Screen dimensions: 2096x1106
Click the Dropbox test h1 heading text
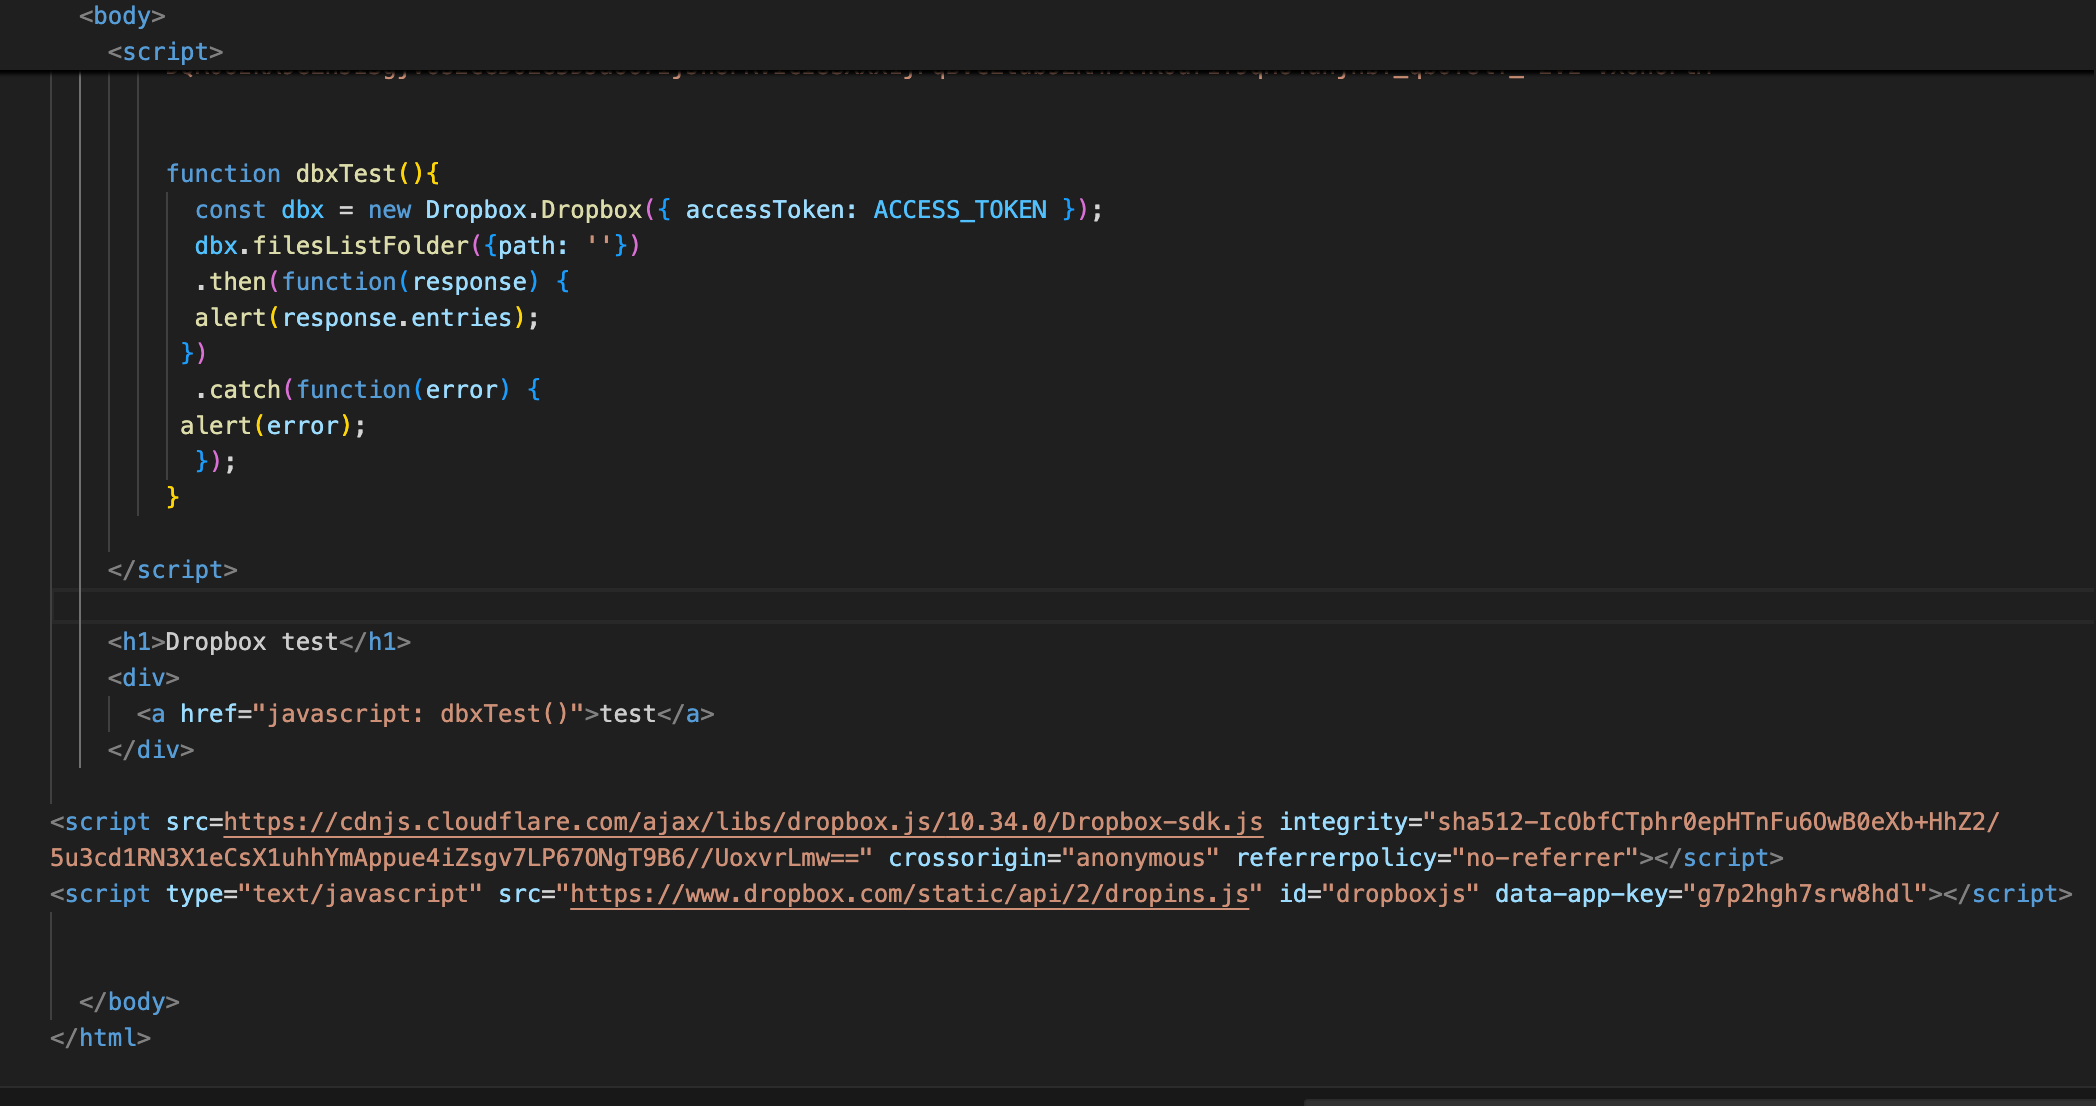(x=252, y=642)
